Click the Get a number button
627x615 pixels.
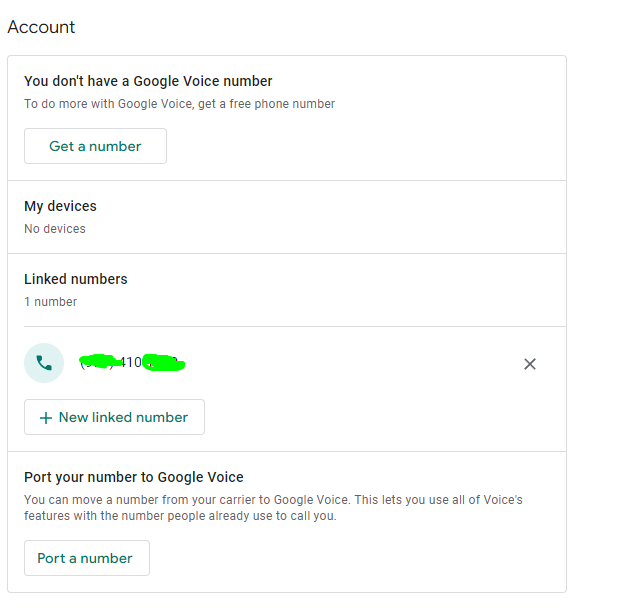coord(95,146)
